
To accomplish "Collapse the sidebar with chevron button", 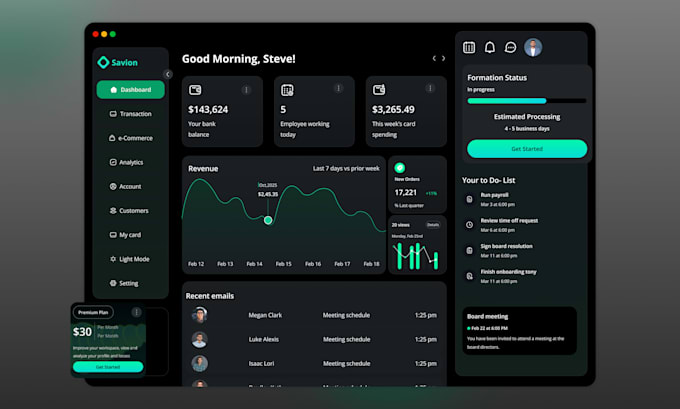I will [x=168, y=74].
